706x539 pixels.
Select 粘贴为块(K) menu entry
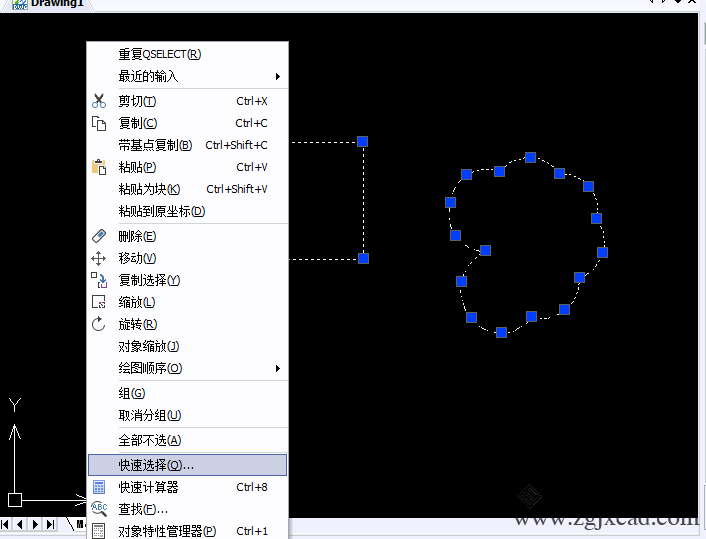click(x=187, y=189)
